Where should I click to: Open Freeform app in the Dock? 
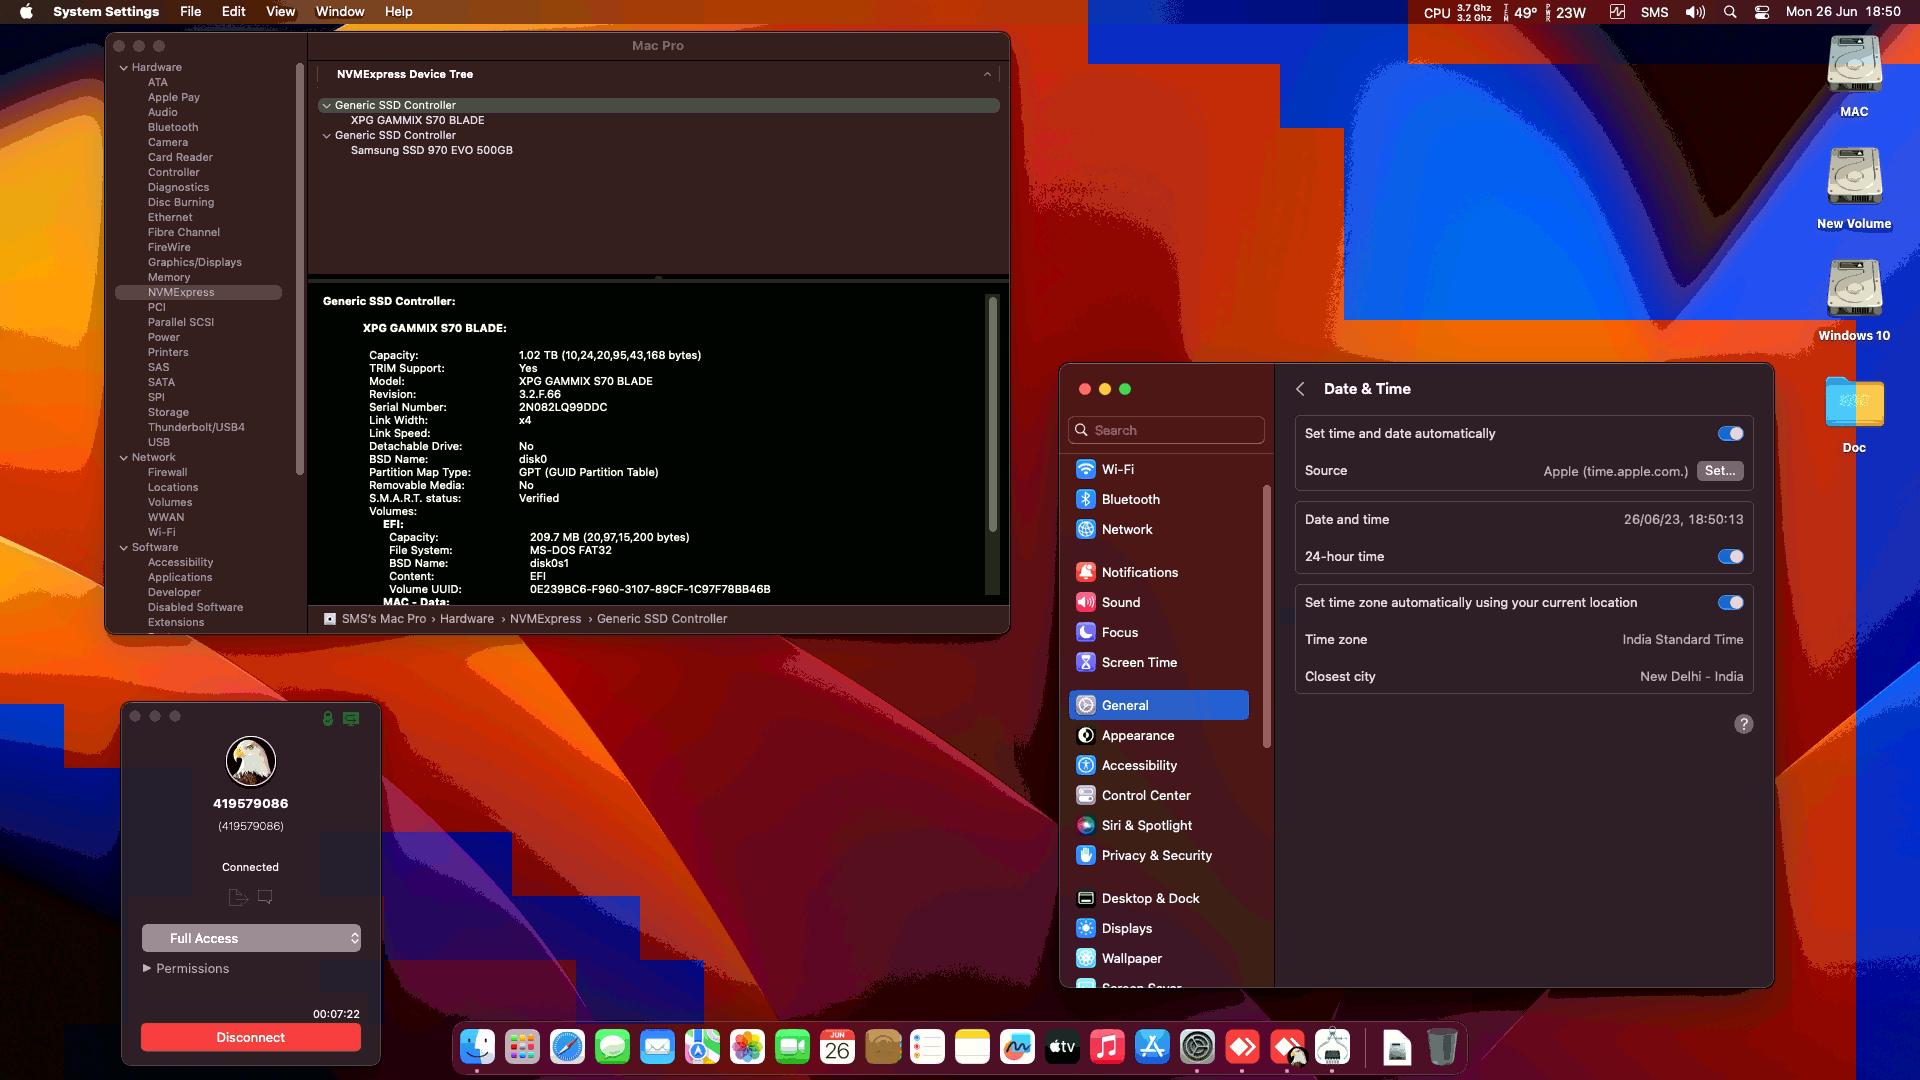point(1017,1047)
